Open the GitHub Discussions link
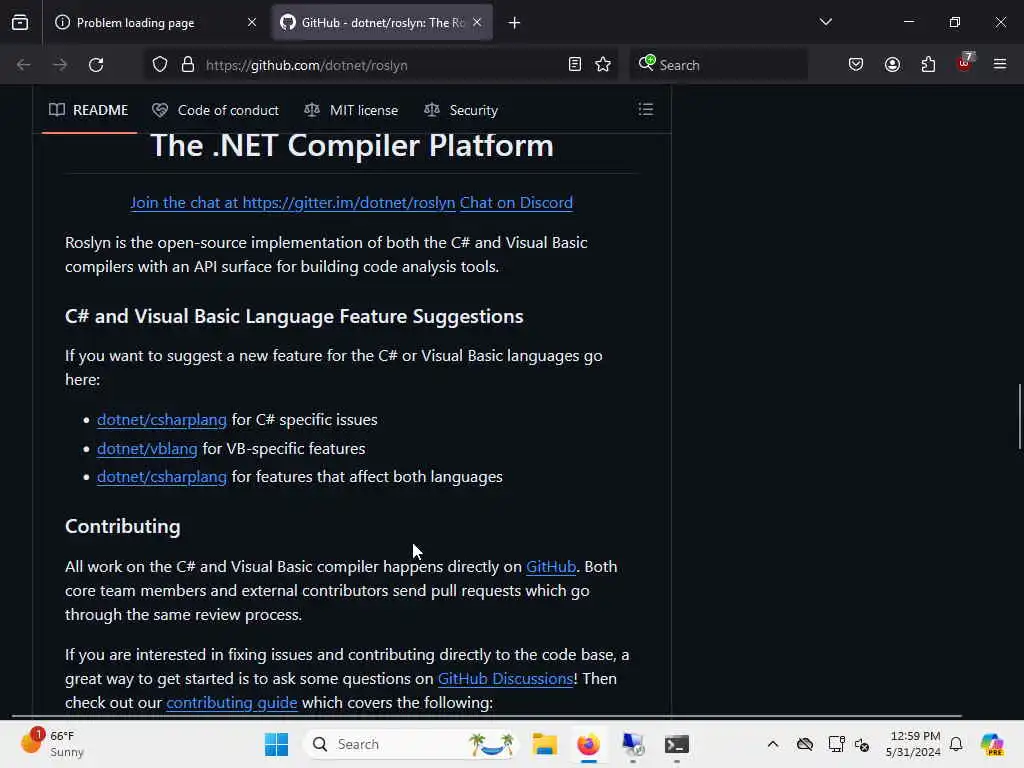 pyautogui.click(x=505, y=679)
